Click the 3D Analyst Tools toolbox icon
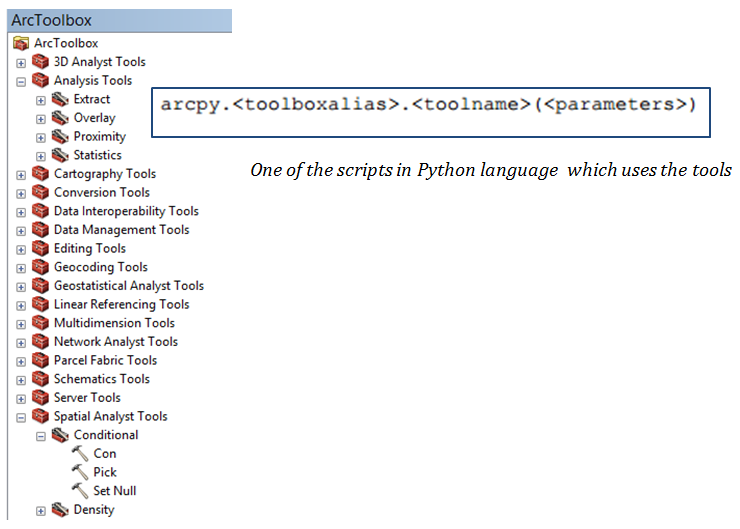The height and width of the screenshot is (529, 740). 40,62
